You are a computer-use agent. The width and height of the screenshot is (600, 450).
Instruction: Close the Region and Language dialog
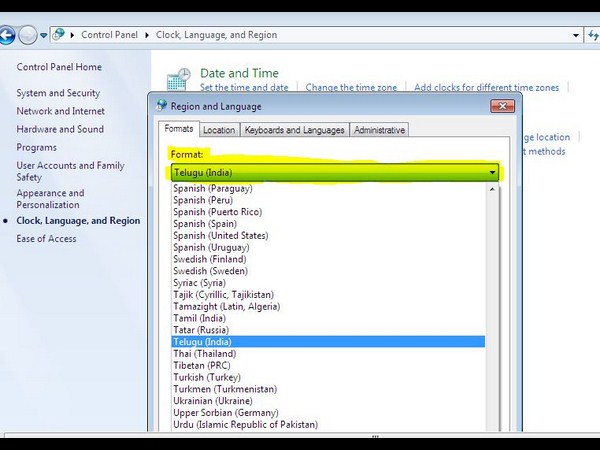coord(502,106)
